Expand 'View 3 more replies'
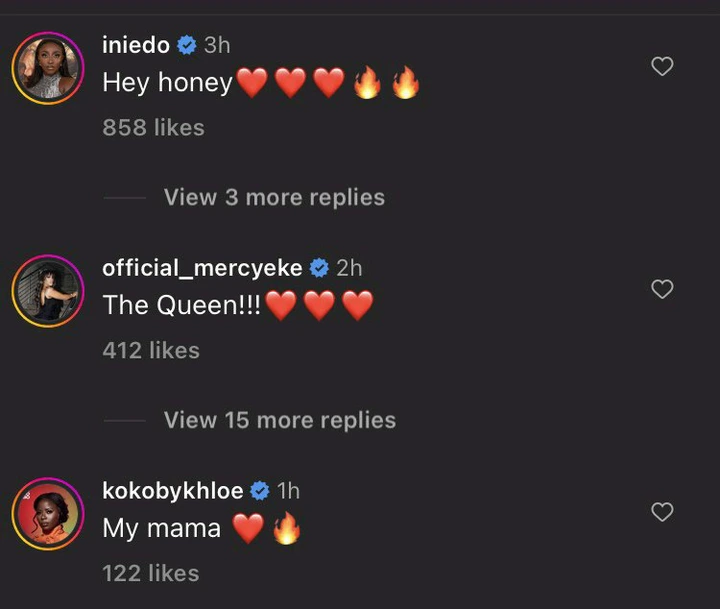Image resolution: width=720 pixels, height=609 pixels. coord(274,197)
